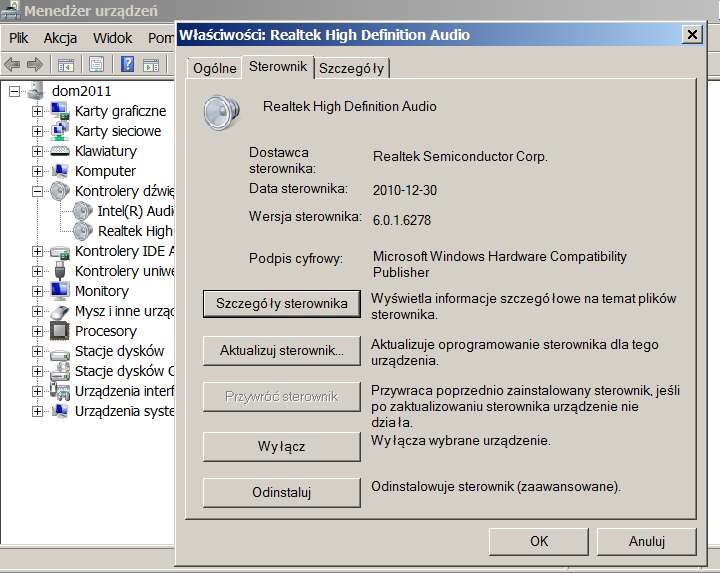Open the Plik menu
Screen dimensions: 720x573
point(18,38)
